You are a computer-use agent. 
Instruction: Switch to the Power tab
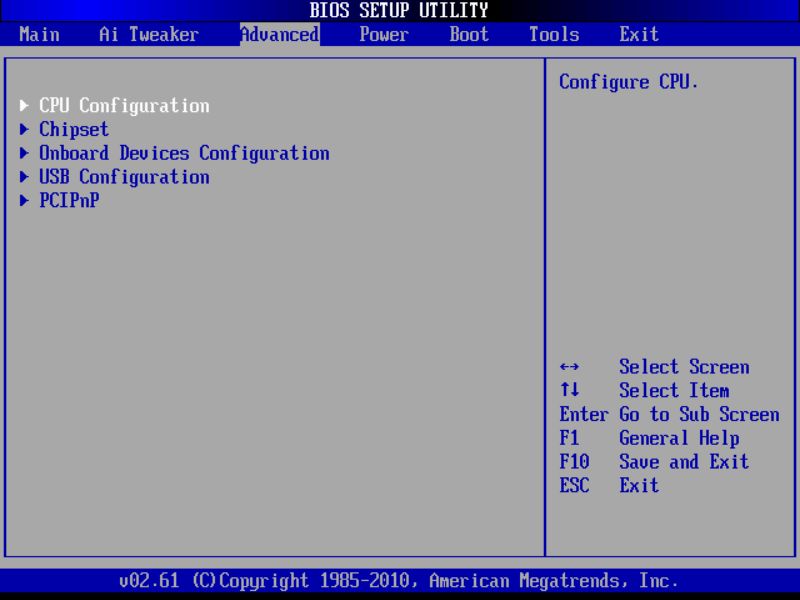click(383, 34)
